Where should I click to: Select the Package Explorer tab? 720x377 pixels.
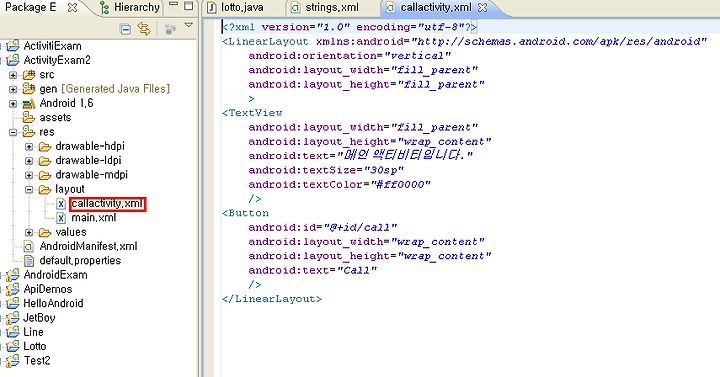pyautogui.click(x=30, y=7)
